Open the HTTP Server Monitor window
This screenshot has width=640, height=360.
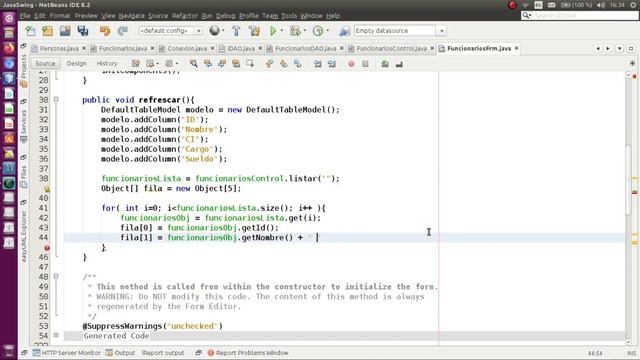point(67,353)
